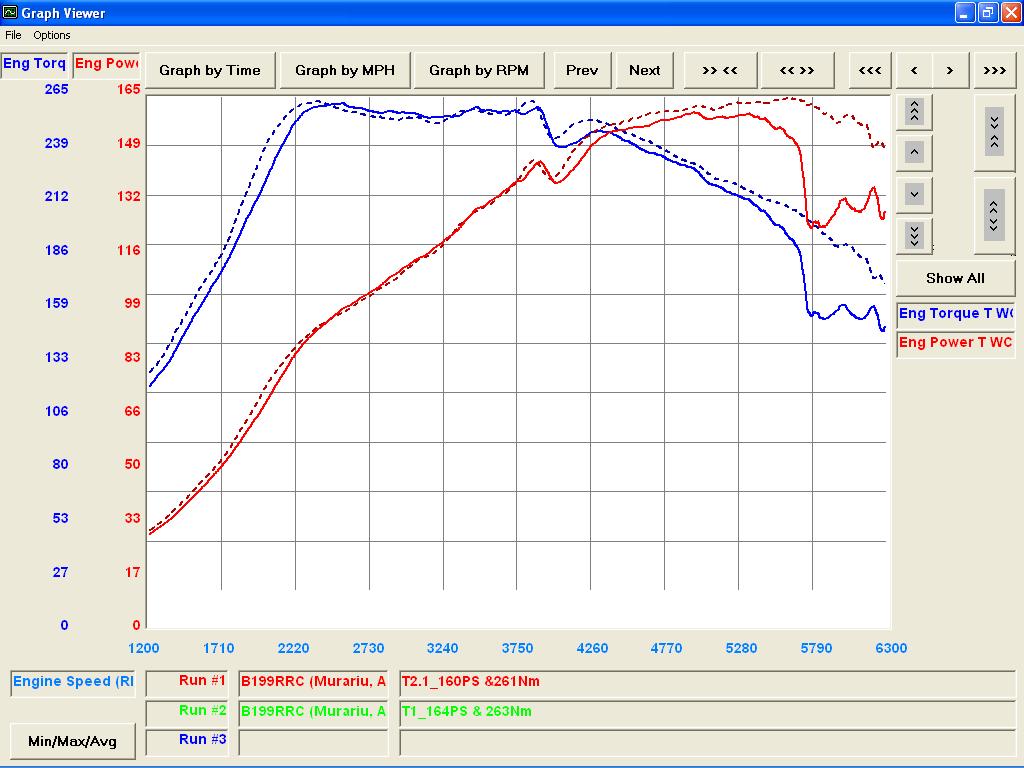Click the single up arrow scroll button
Image resolution: width=1024 pixels, height=768 pixels.
[x=914, y=152]
